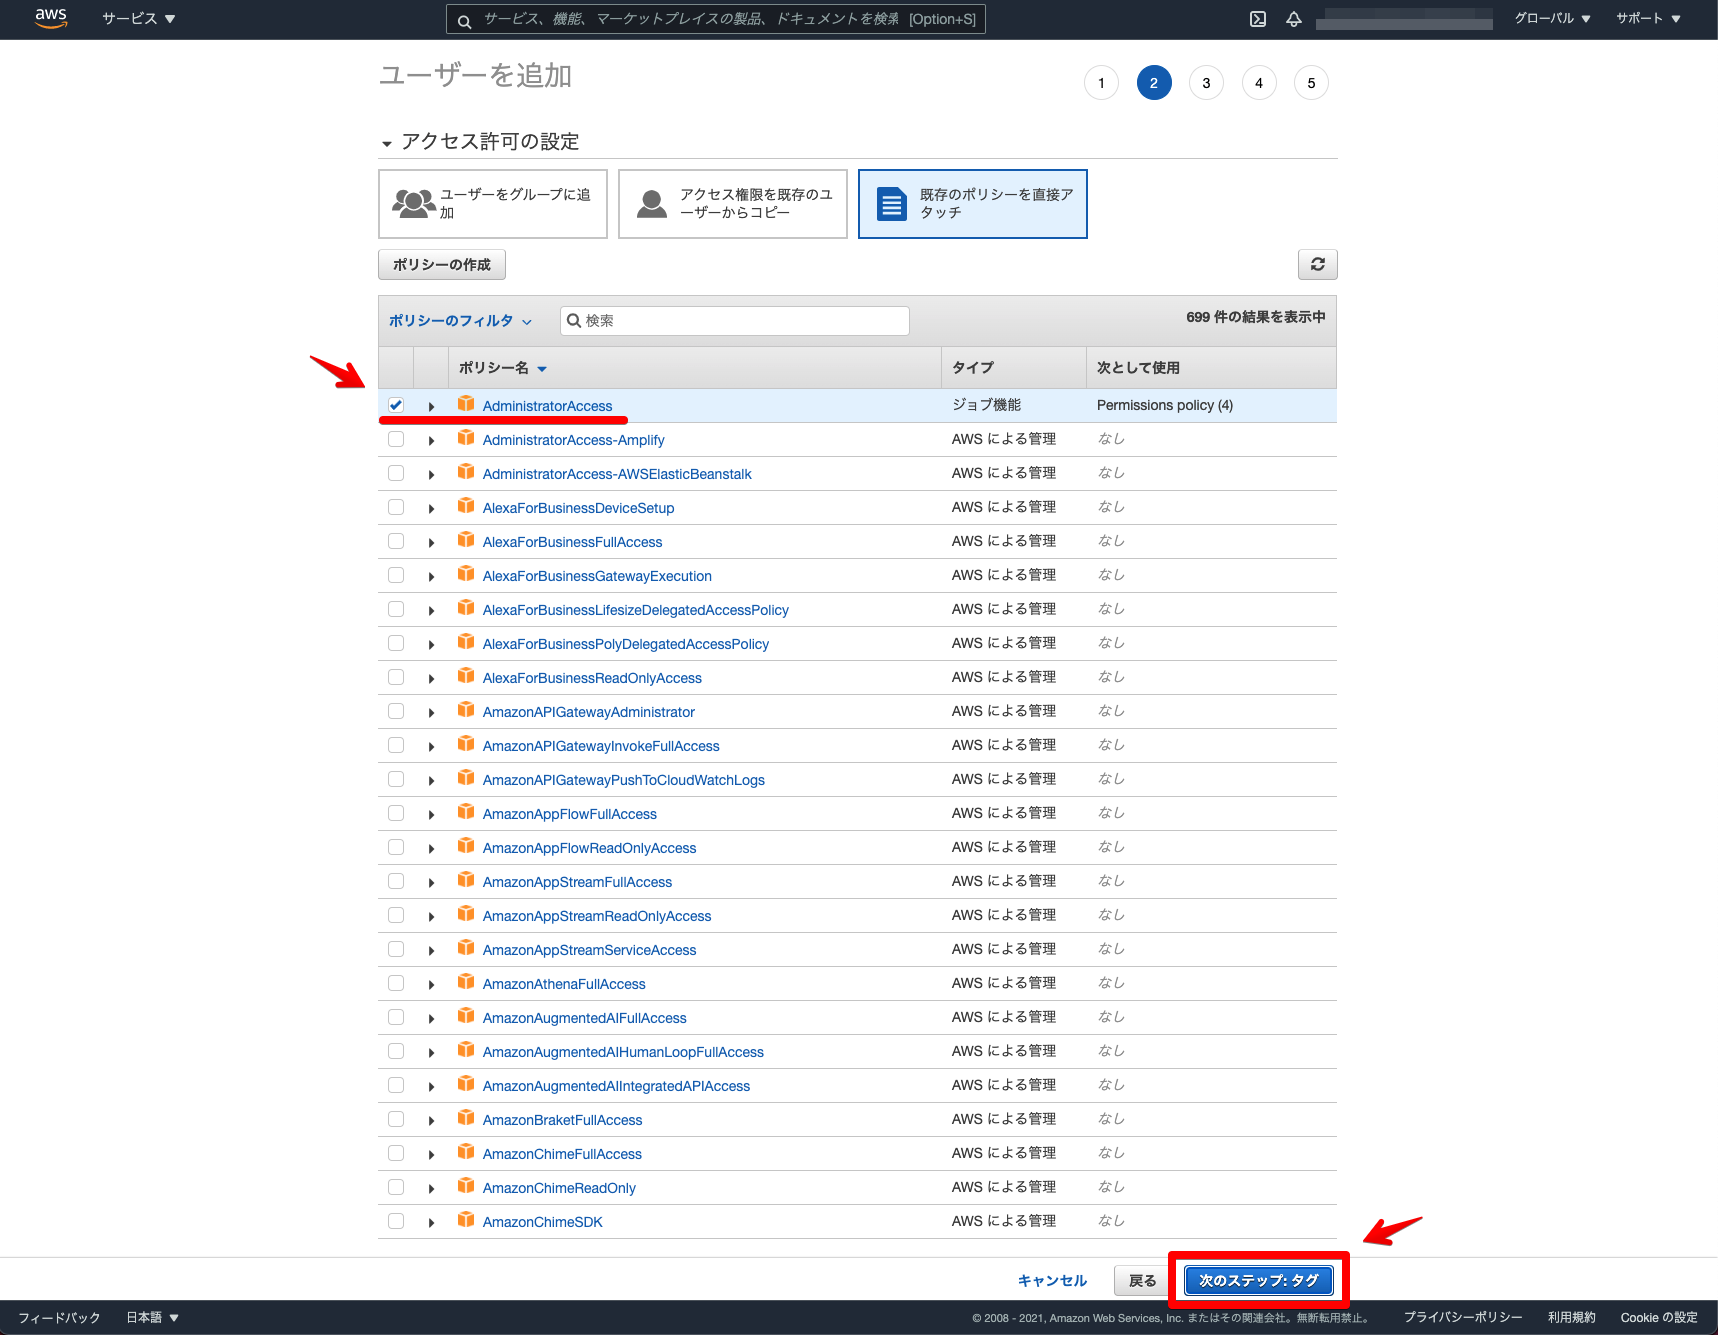
Task: Open the notifications bell icon
Action: click(x=1294, y=19)
